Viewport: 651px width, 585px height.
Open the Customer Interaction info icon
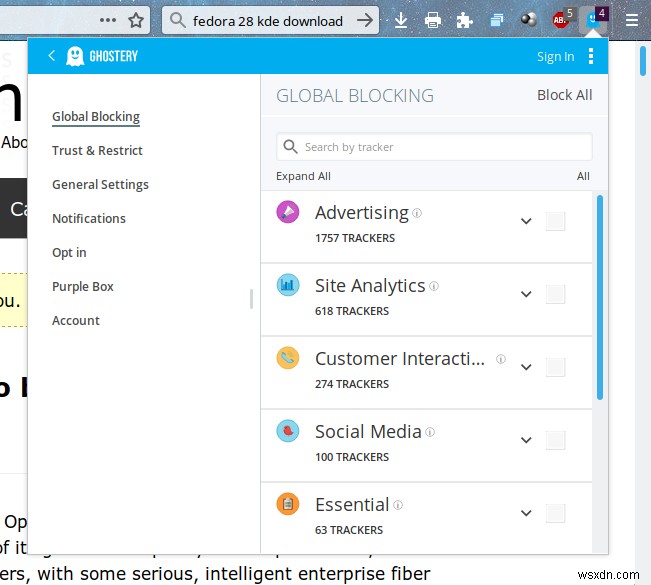point(501,359)
